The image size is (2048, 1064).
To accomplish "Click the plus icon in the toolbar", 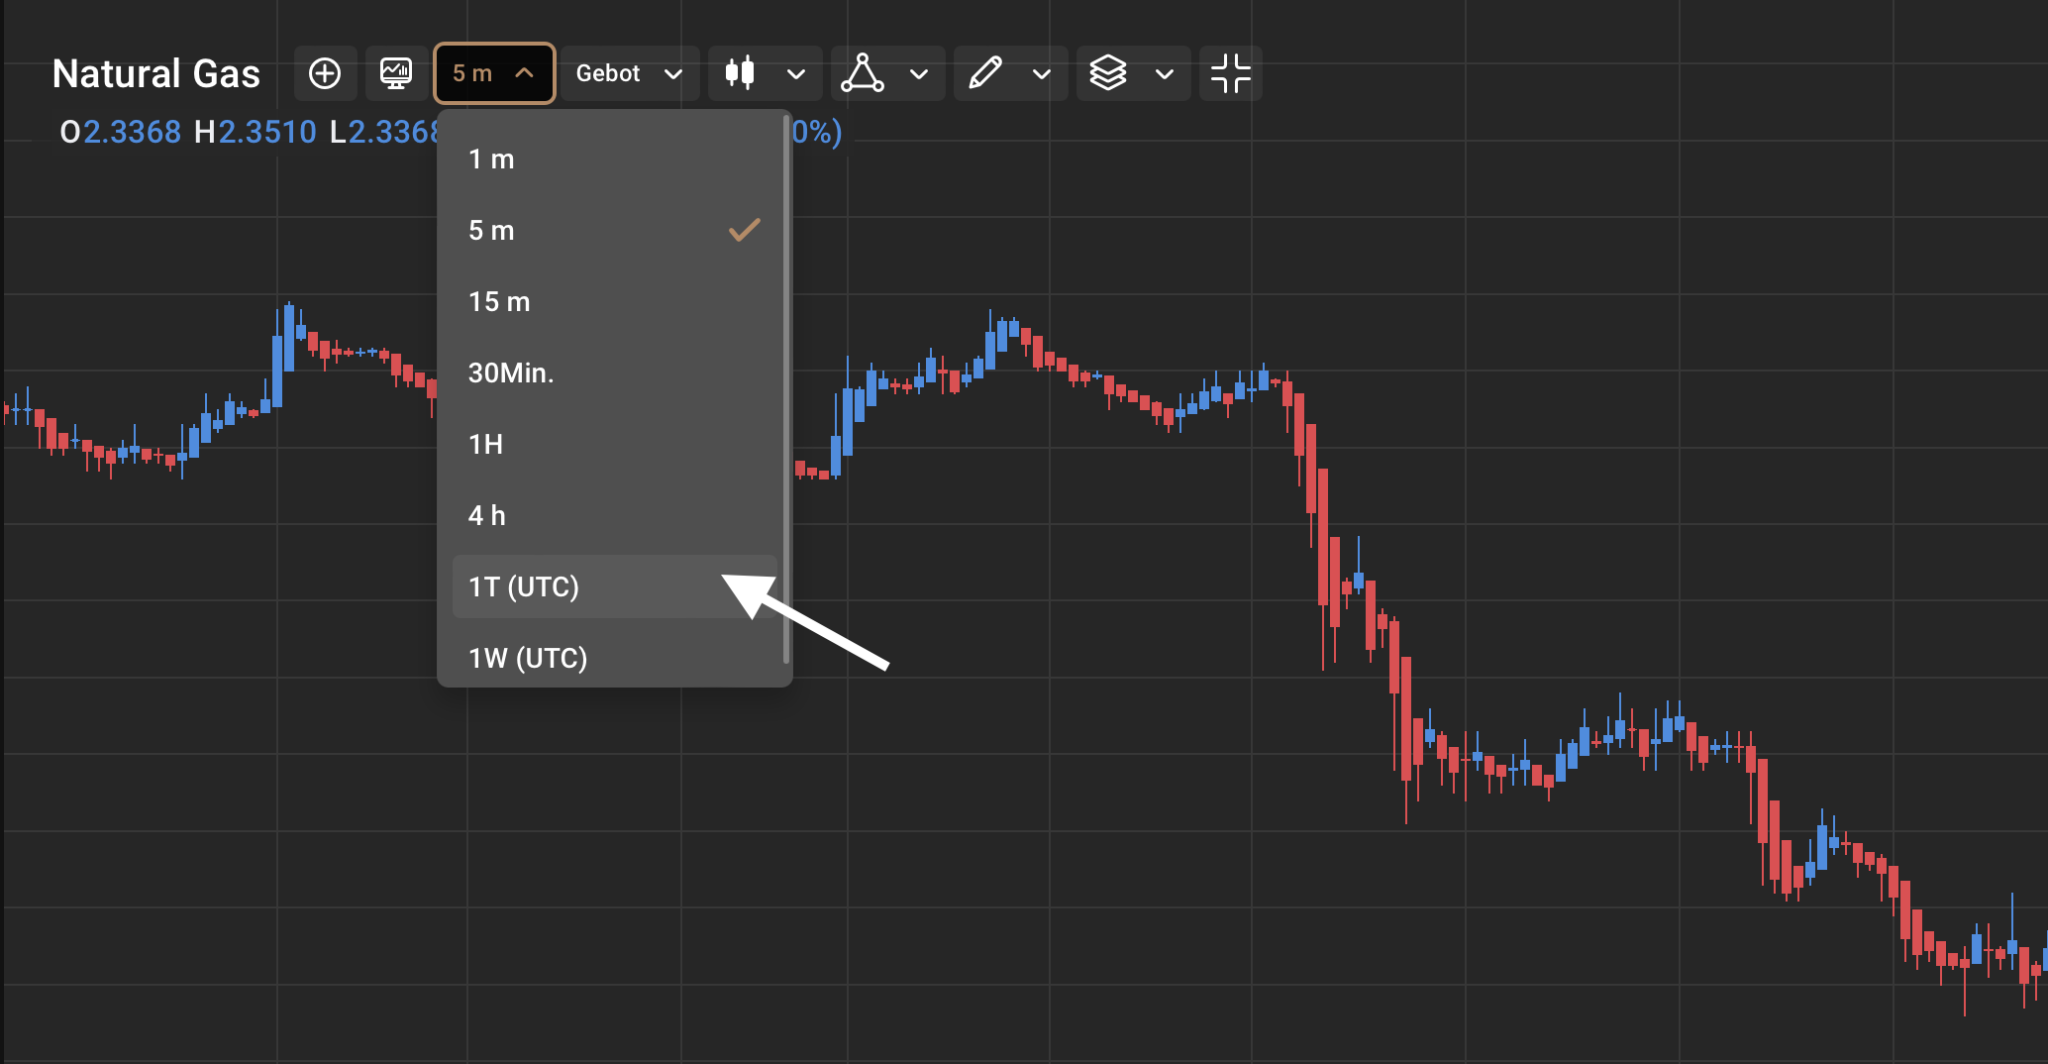I will click(325, 73).
